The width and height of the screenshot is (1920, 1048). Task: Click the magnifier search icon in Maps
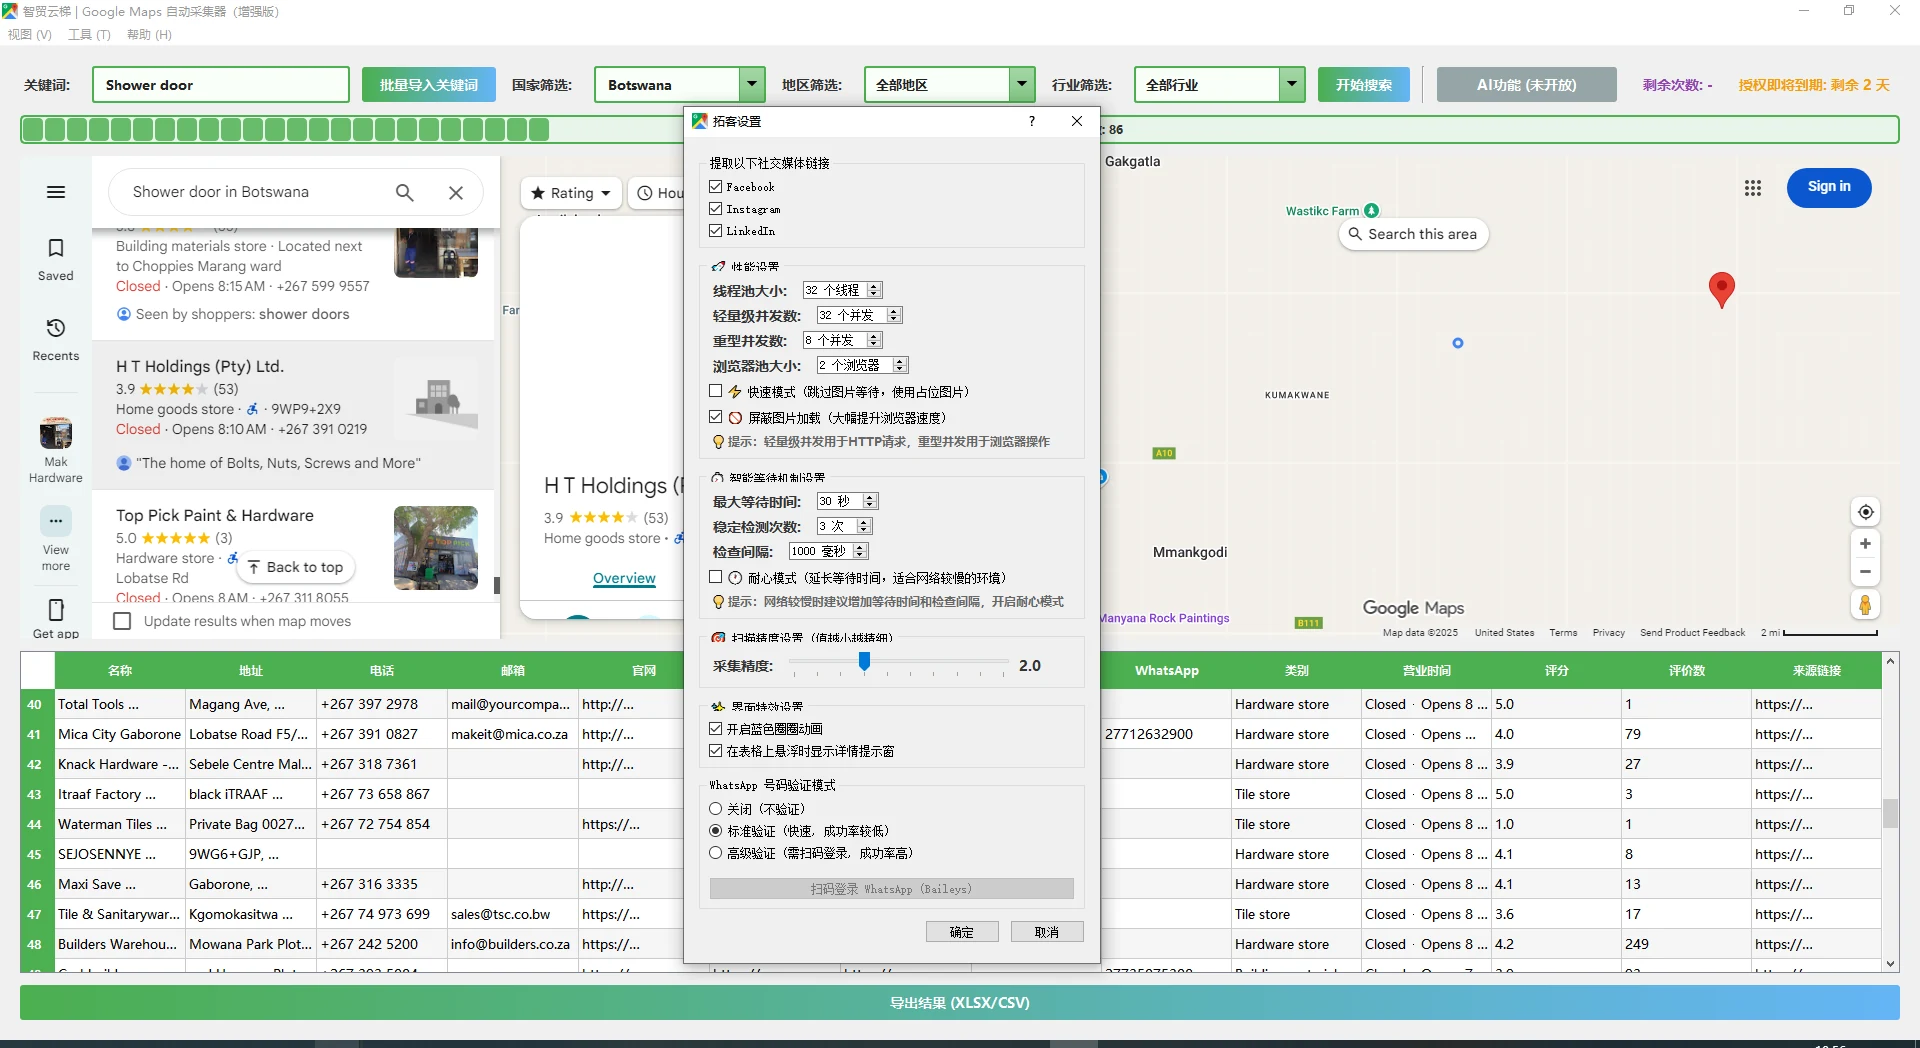405,192
